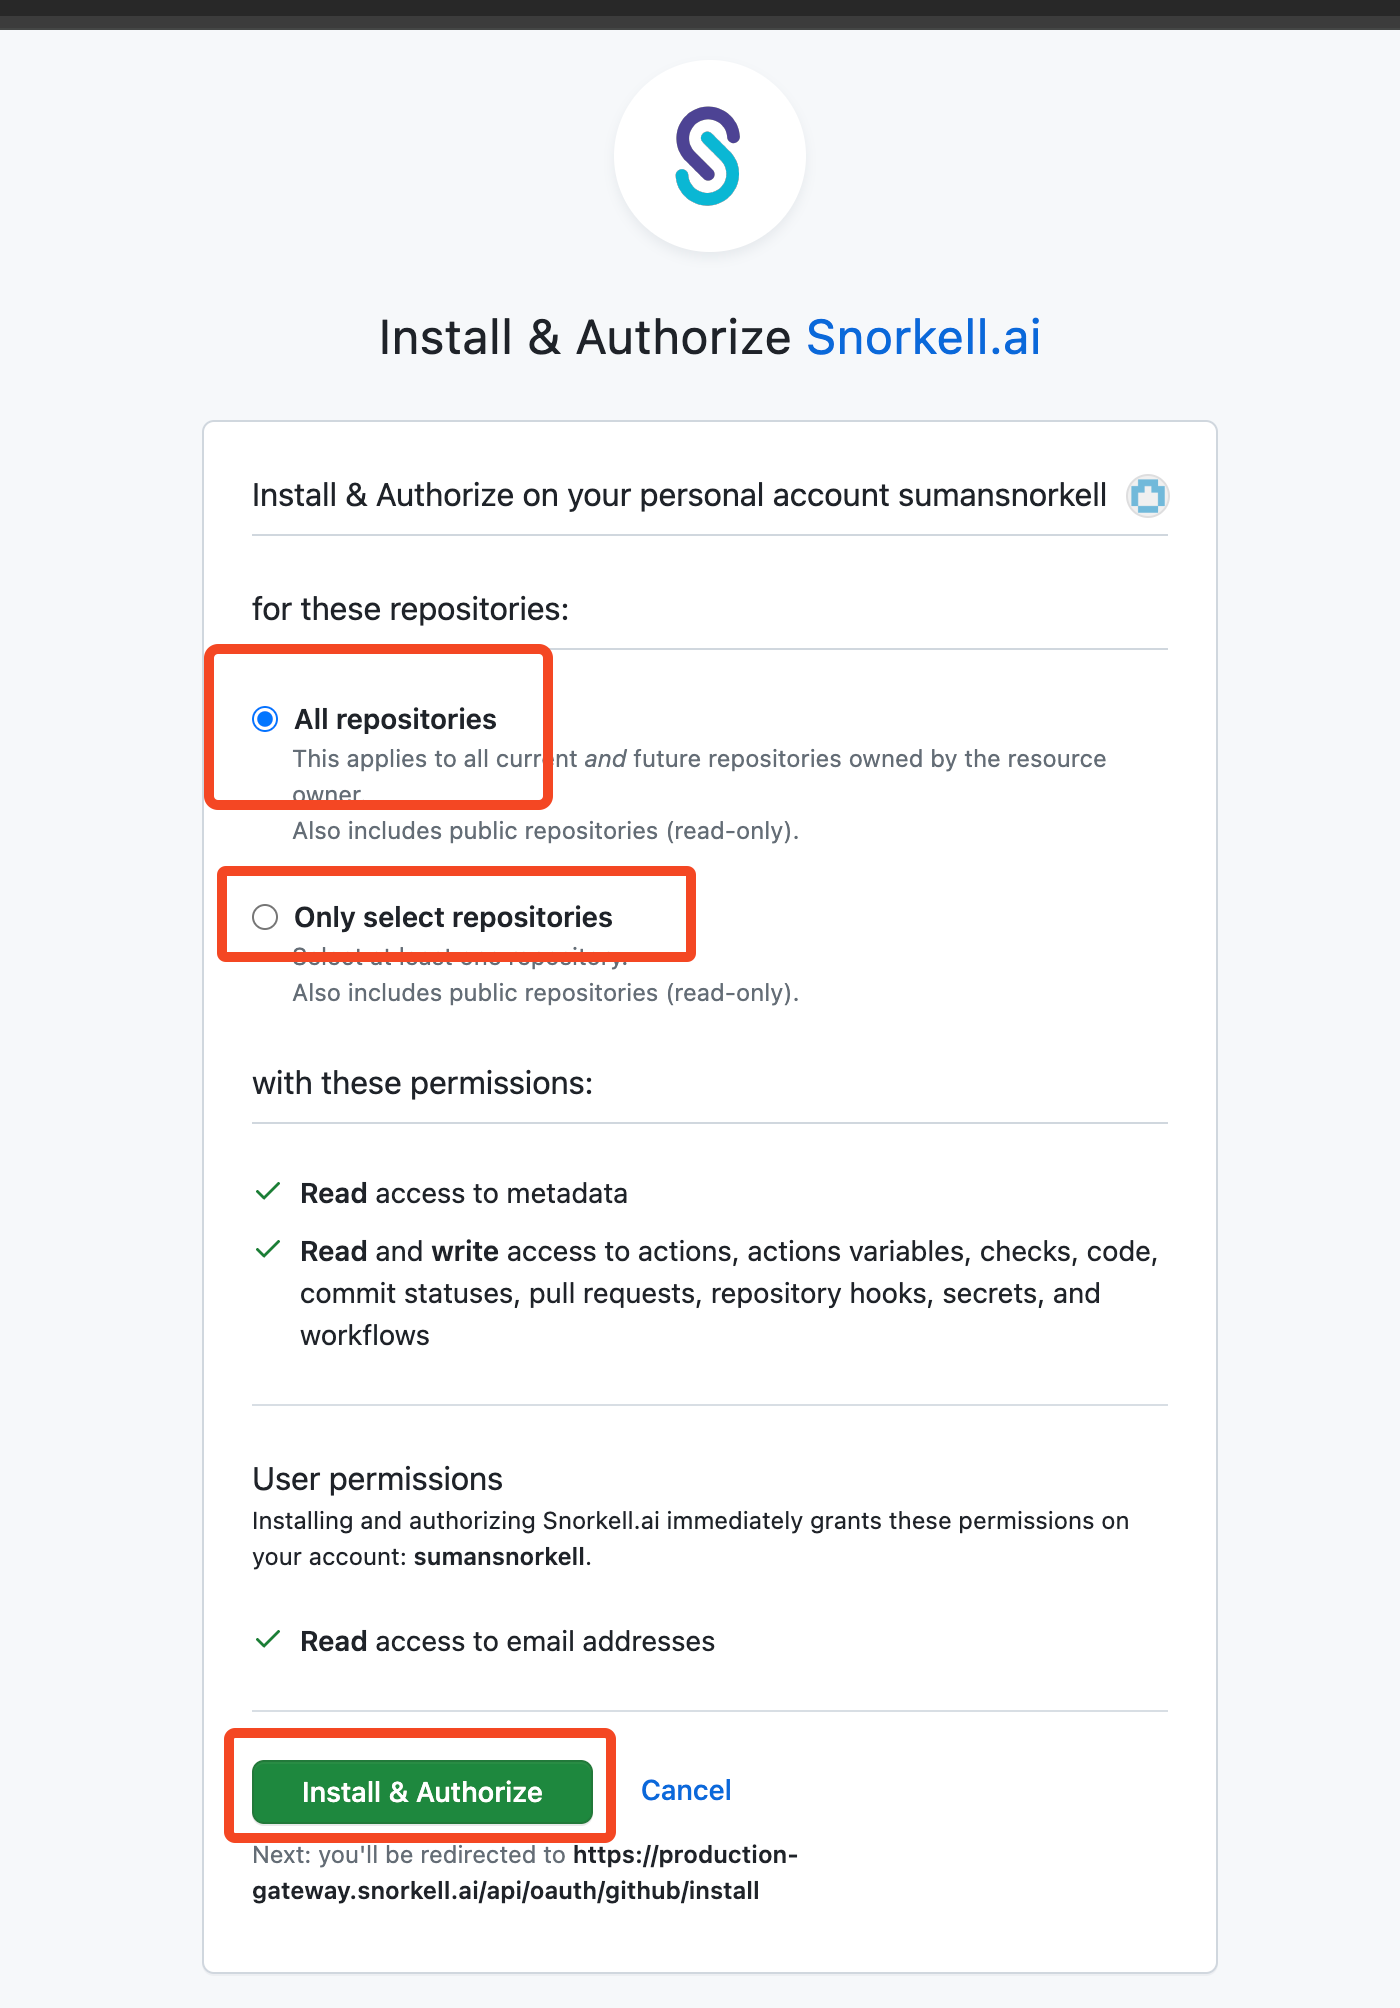The width and height of the screenshot is (1400, 2008).
Task: Click the "for these repositories:" section heading
Action: click(410, 609)
